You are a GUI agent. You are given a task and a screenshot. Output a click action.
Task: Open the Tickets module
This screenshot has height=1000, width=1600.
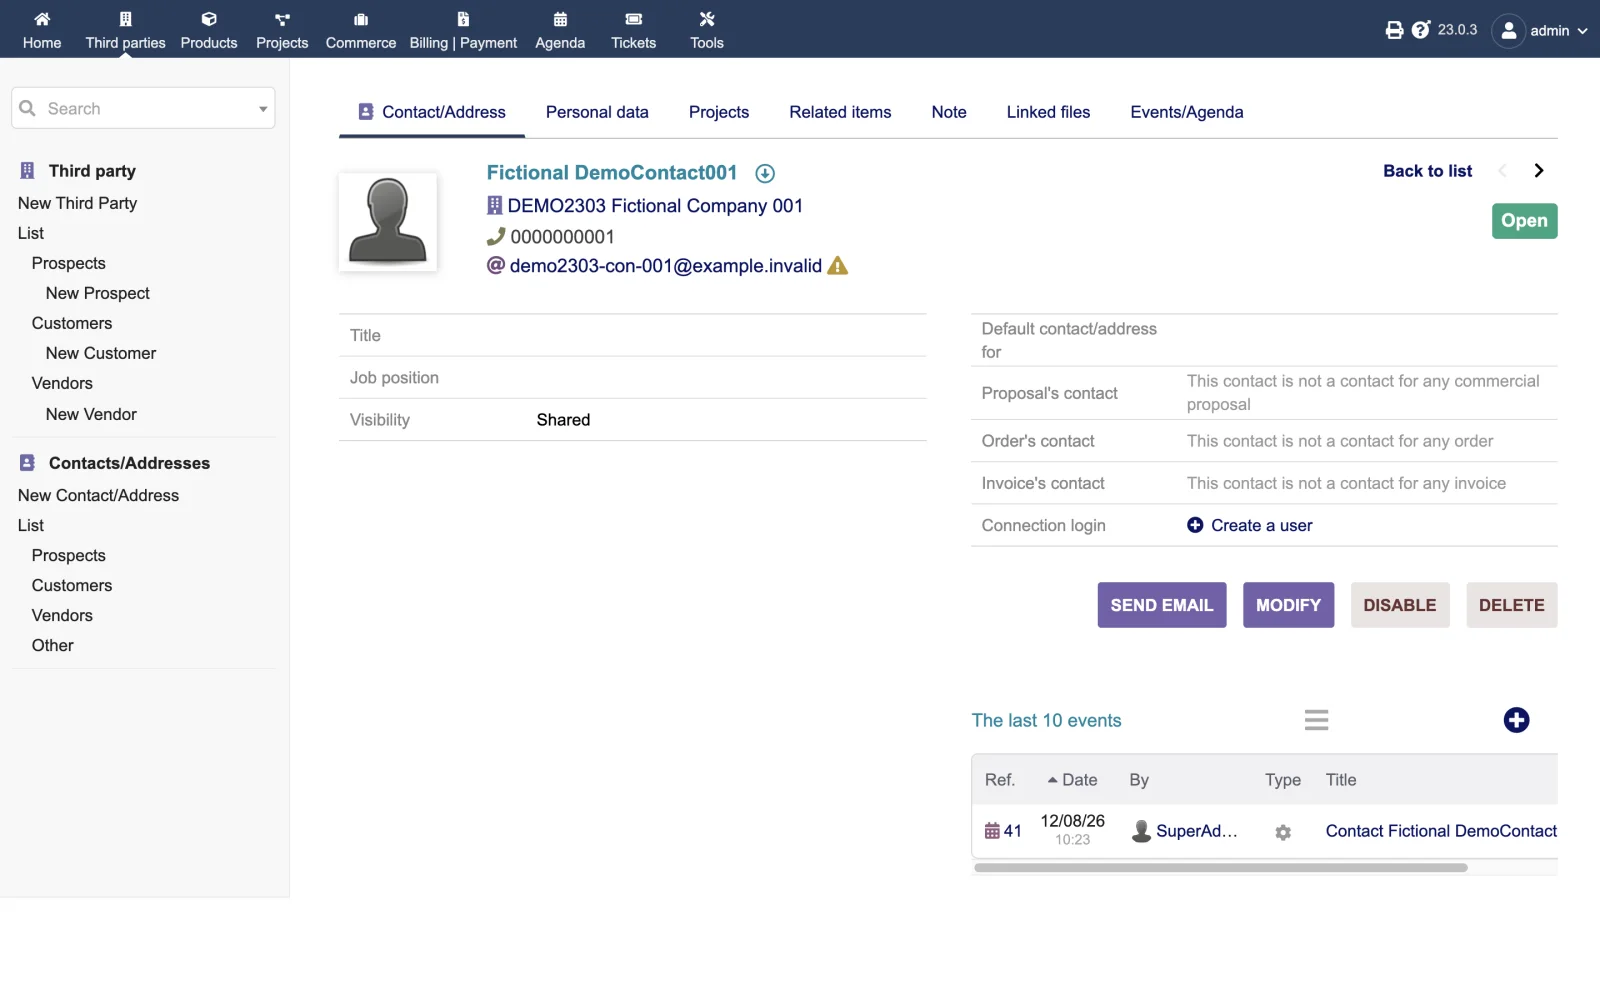point(634,30)
